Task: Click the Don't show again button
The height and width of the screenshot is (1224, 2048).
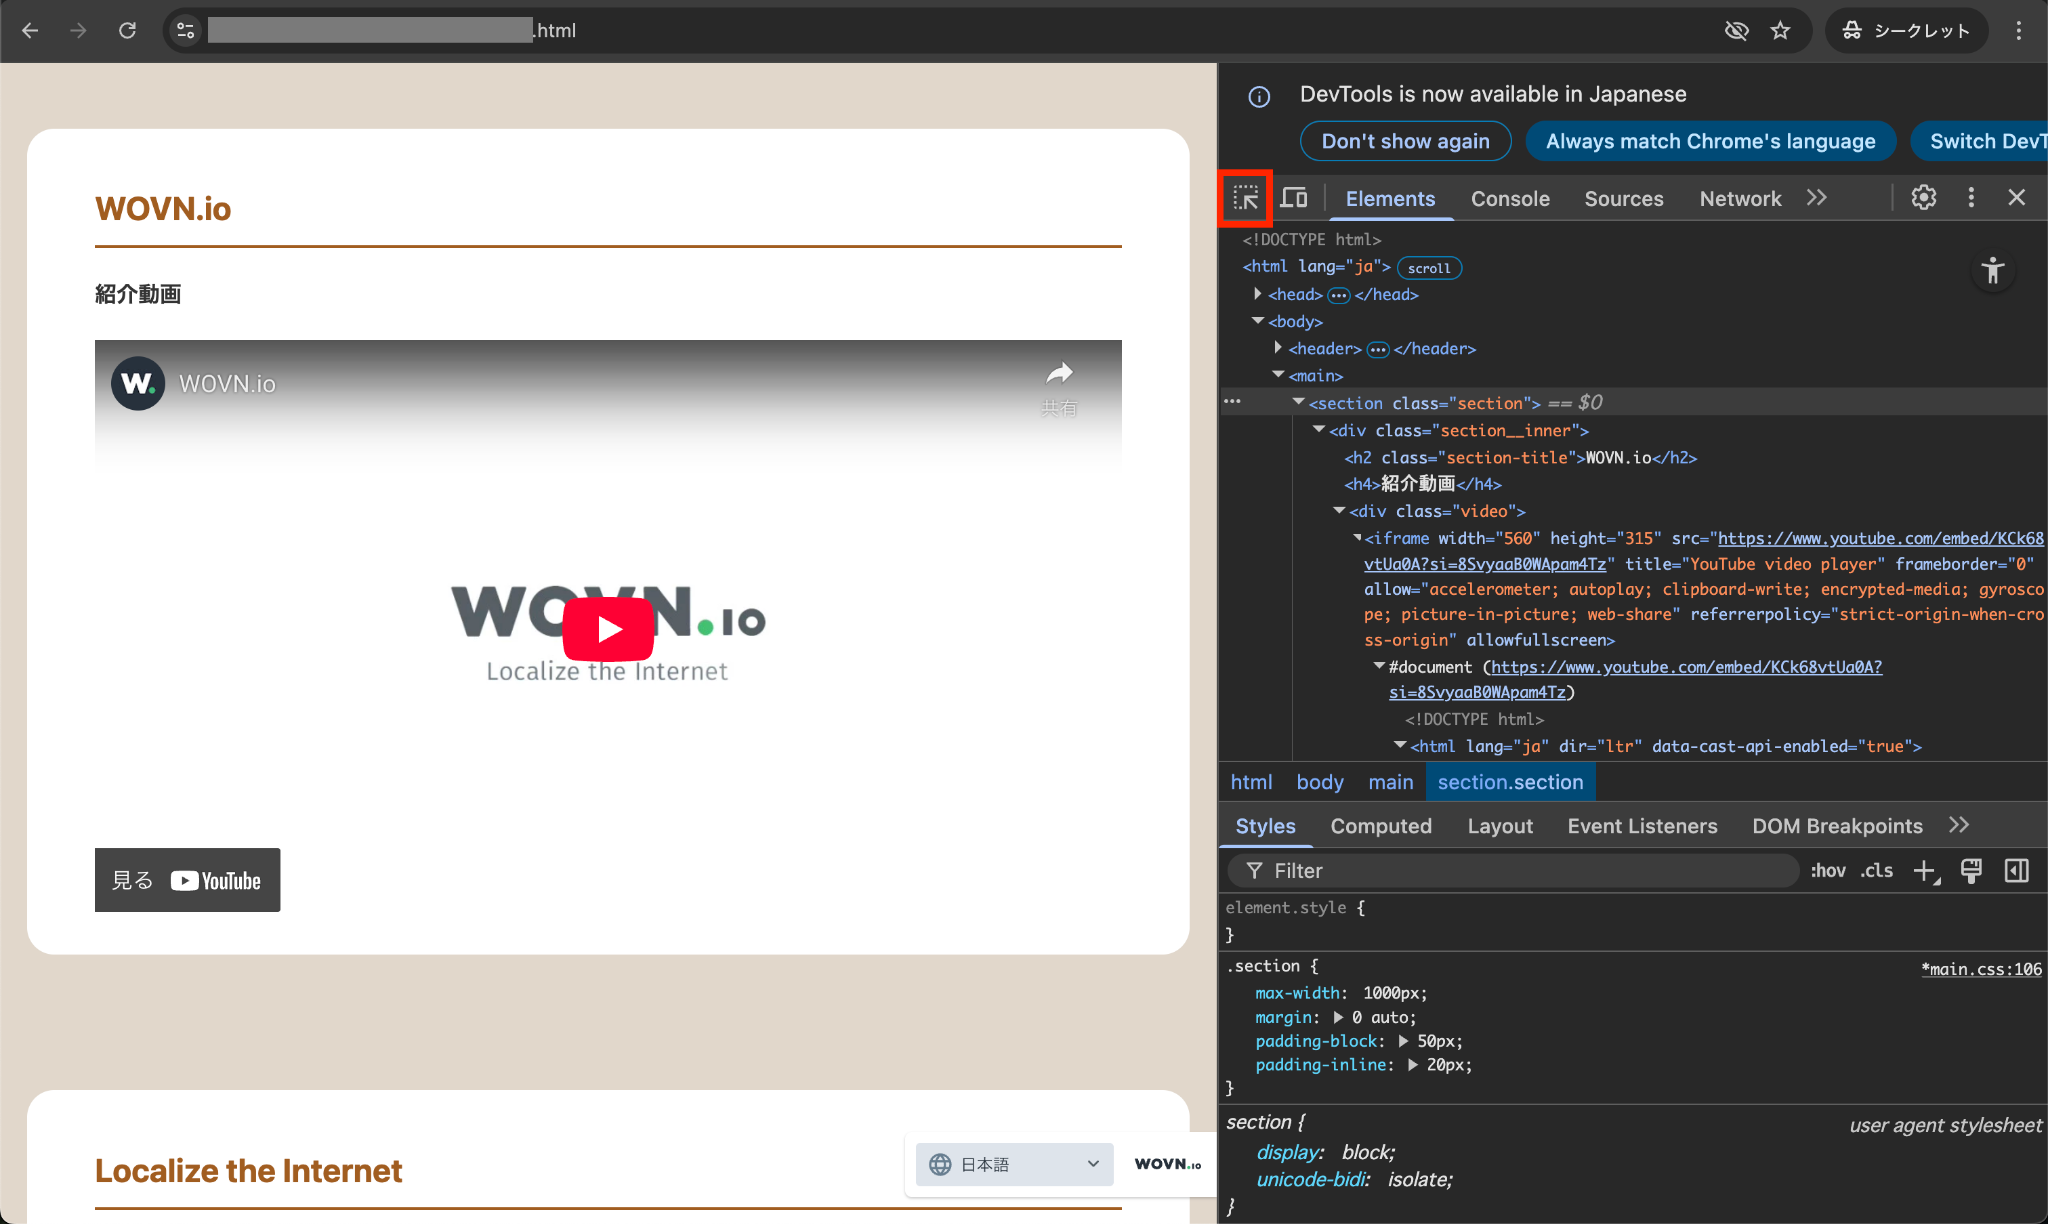Action: (x=1405, y=141)
